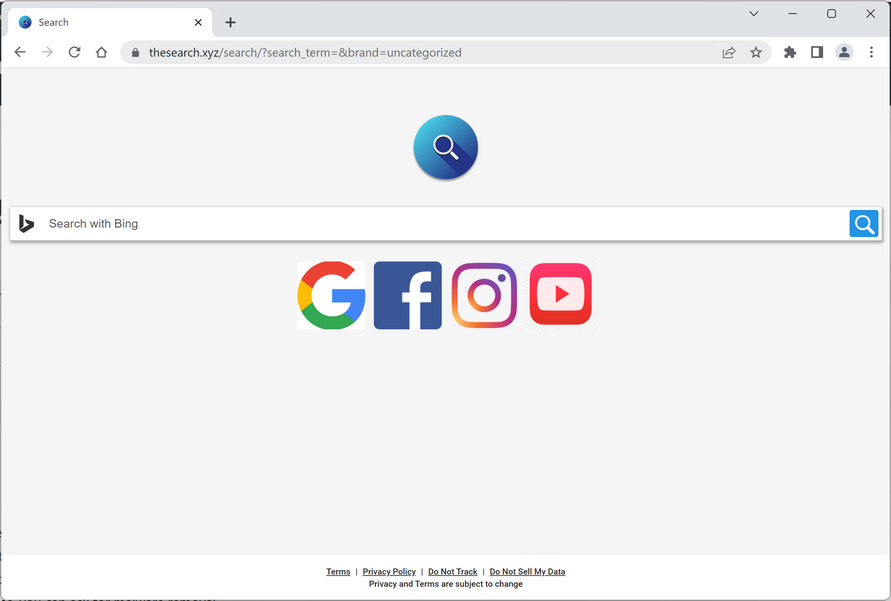Open Do Not Sell My Data link
This screenshot has width=891, height=601.
[x=527, y=571]
